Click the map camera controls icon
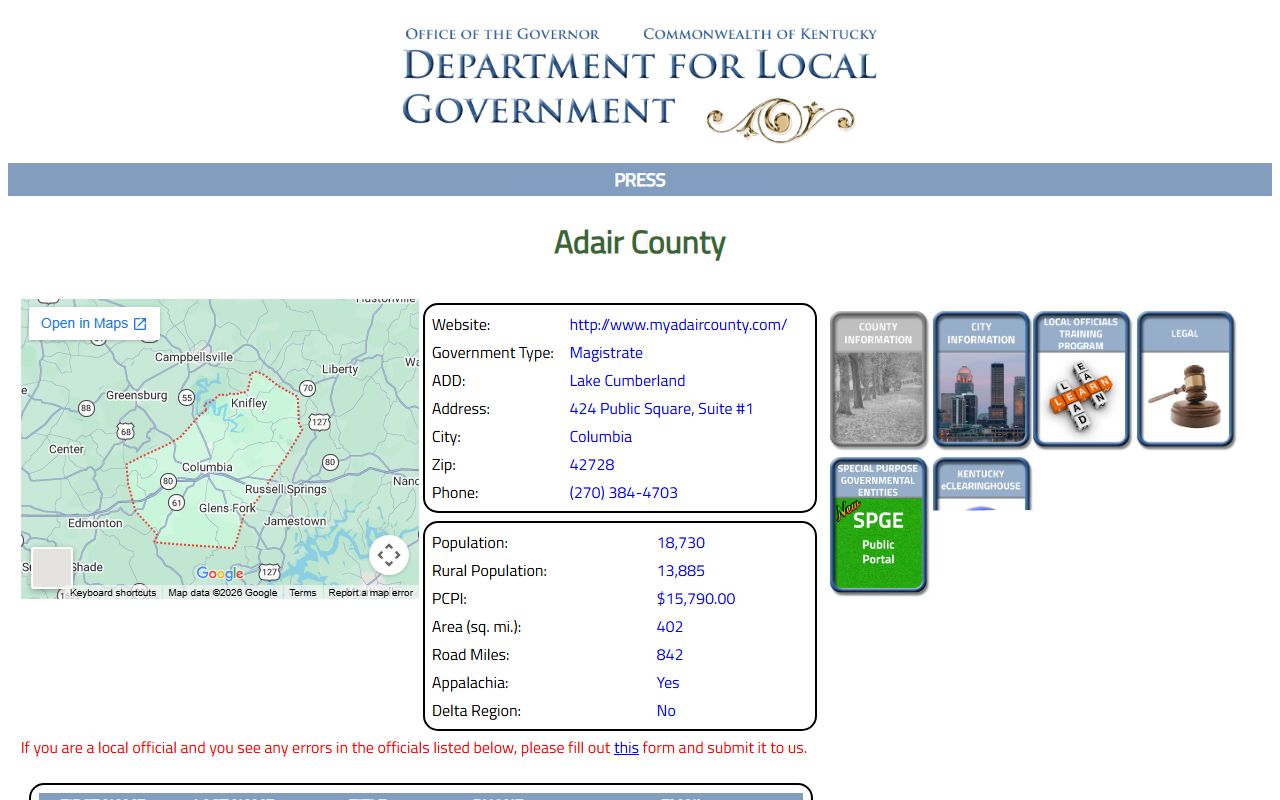This screenshot has height=800, width=1280. tap(389, 555)
